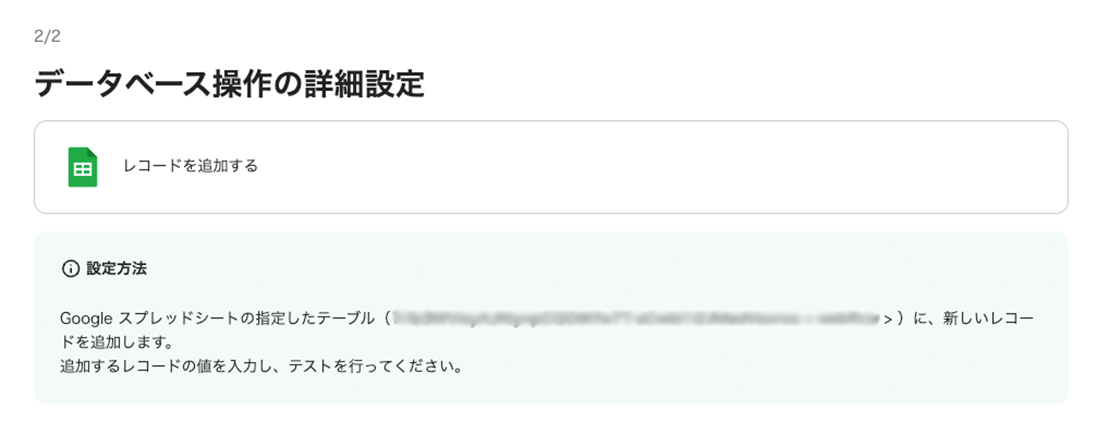Image resolution: width=1100 pixels, height=439 pixels.
Task: Select the レコードを追加する label
Action: (x=191, y=166)
